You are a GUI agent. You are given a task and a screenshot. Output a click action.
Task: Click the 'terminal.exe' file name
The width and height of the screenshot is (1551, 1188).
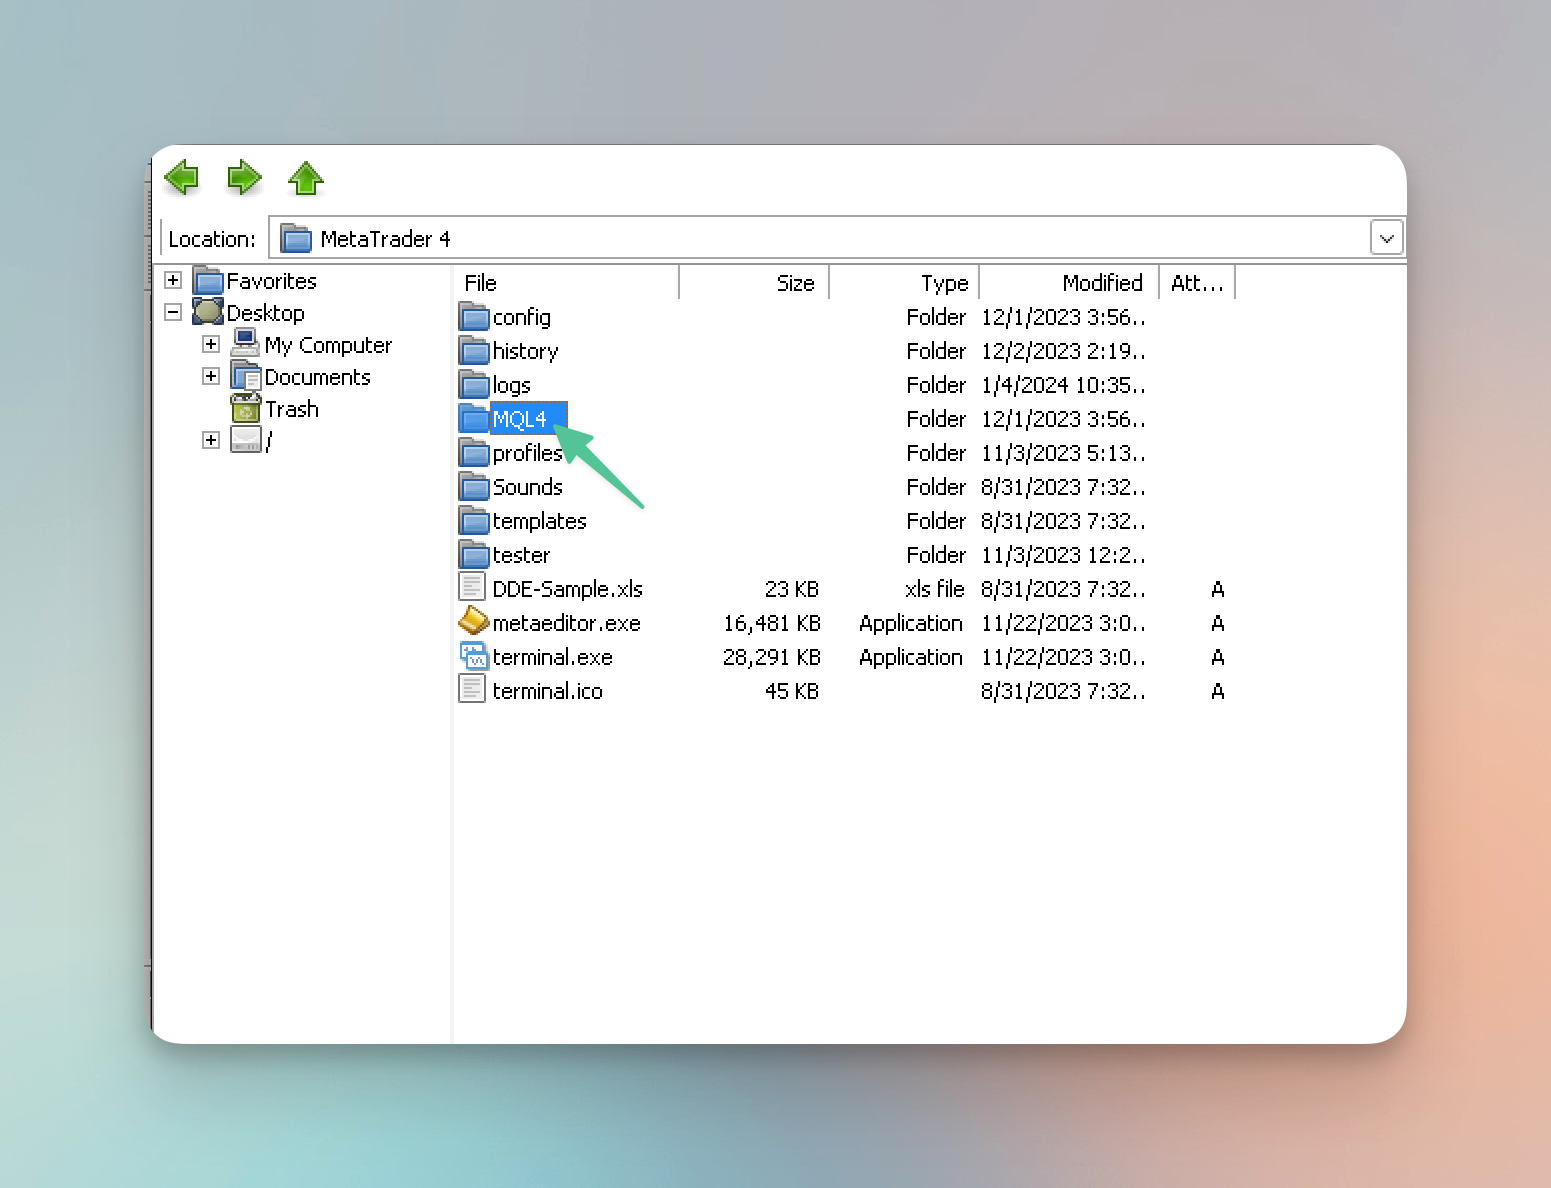553,657
